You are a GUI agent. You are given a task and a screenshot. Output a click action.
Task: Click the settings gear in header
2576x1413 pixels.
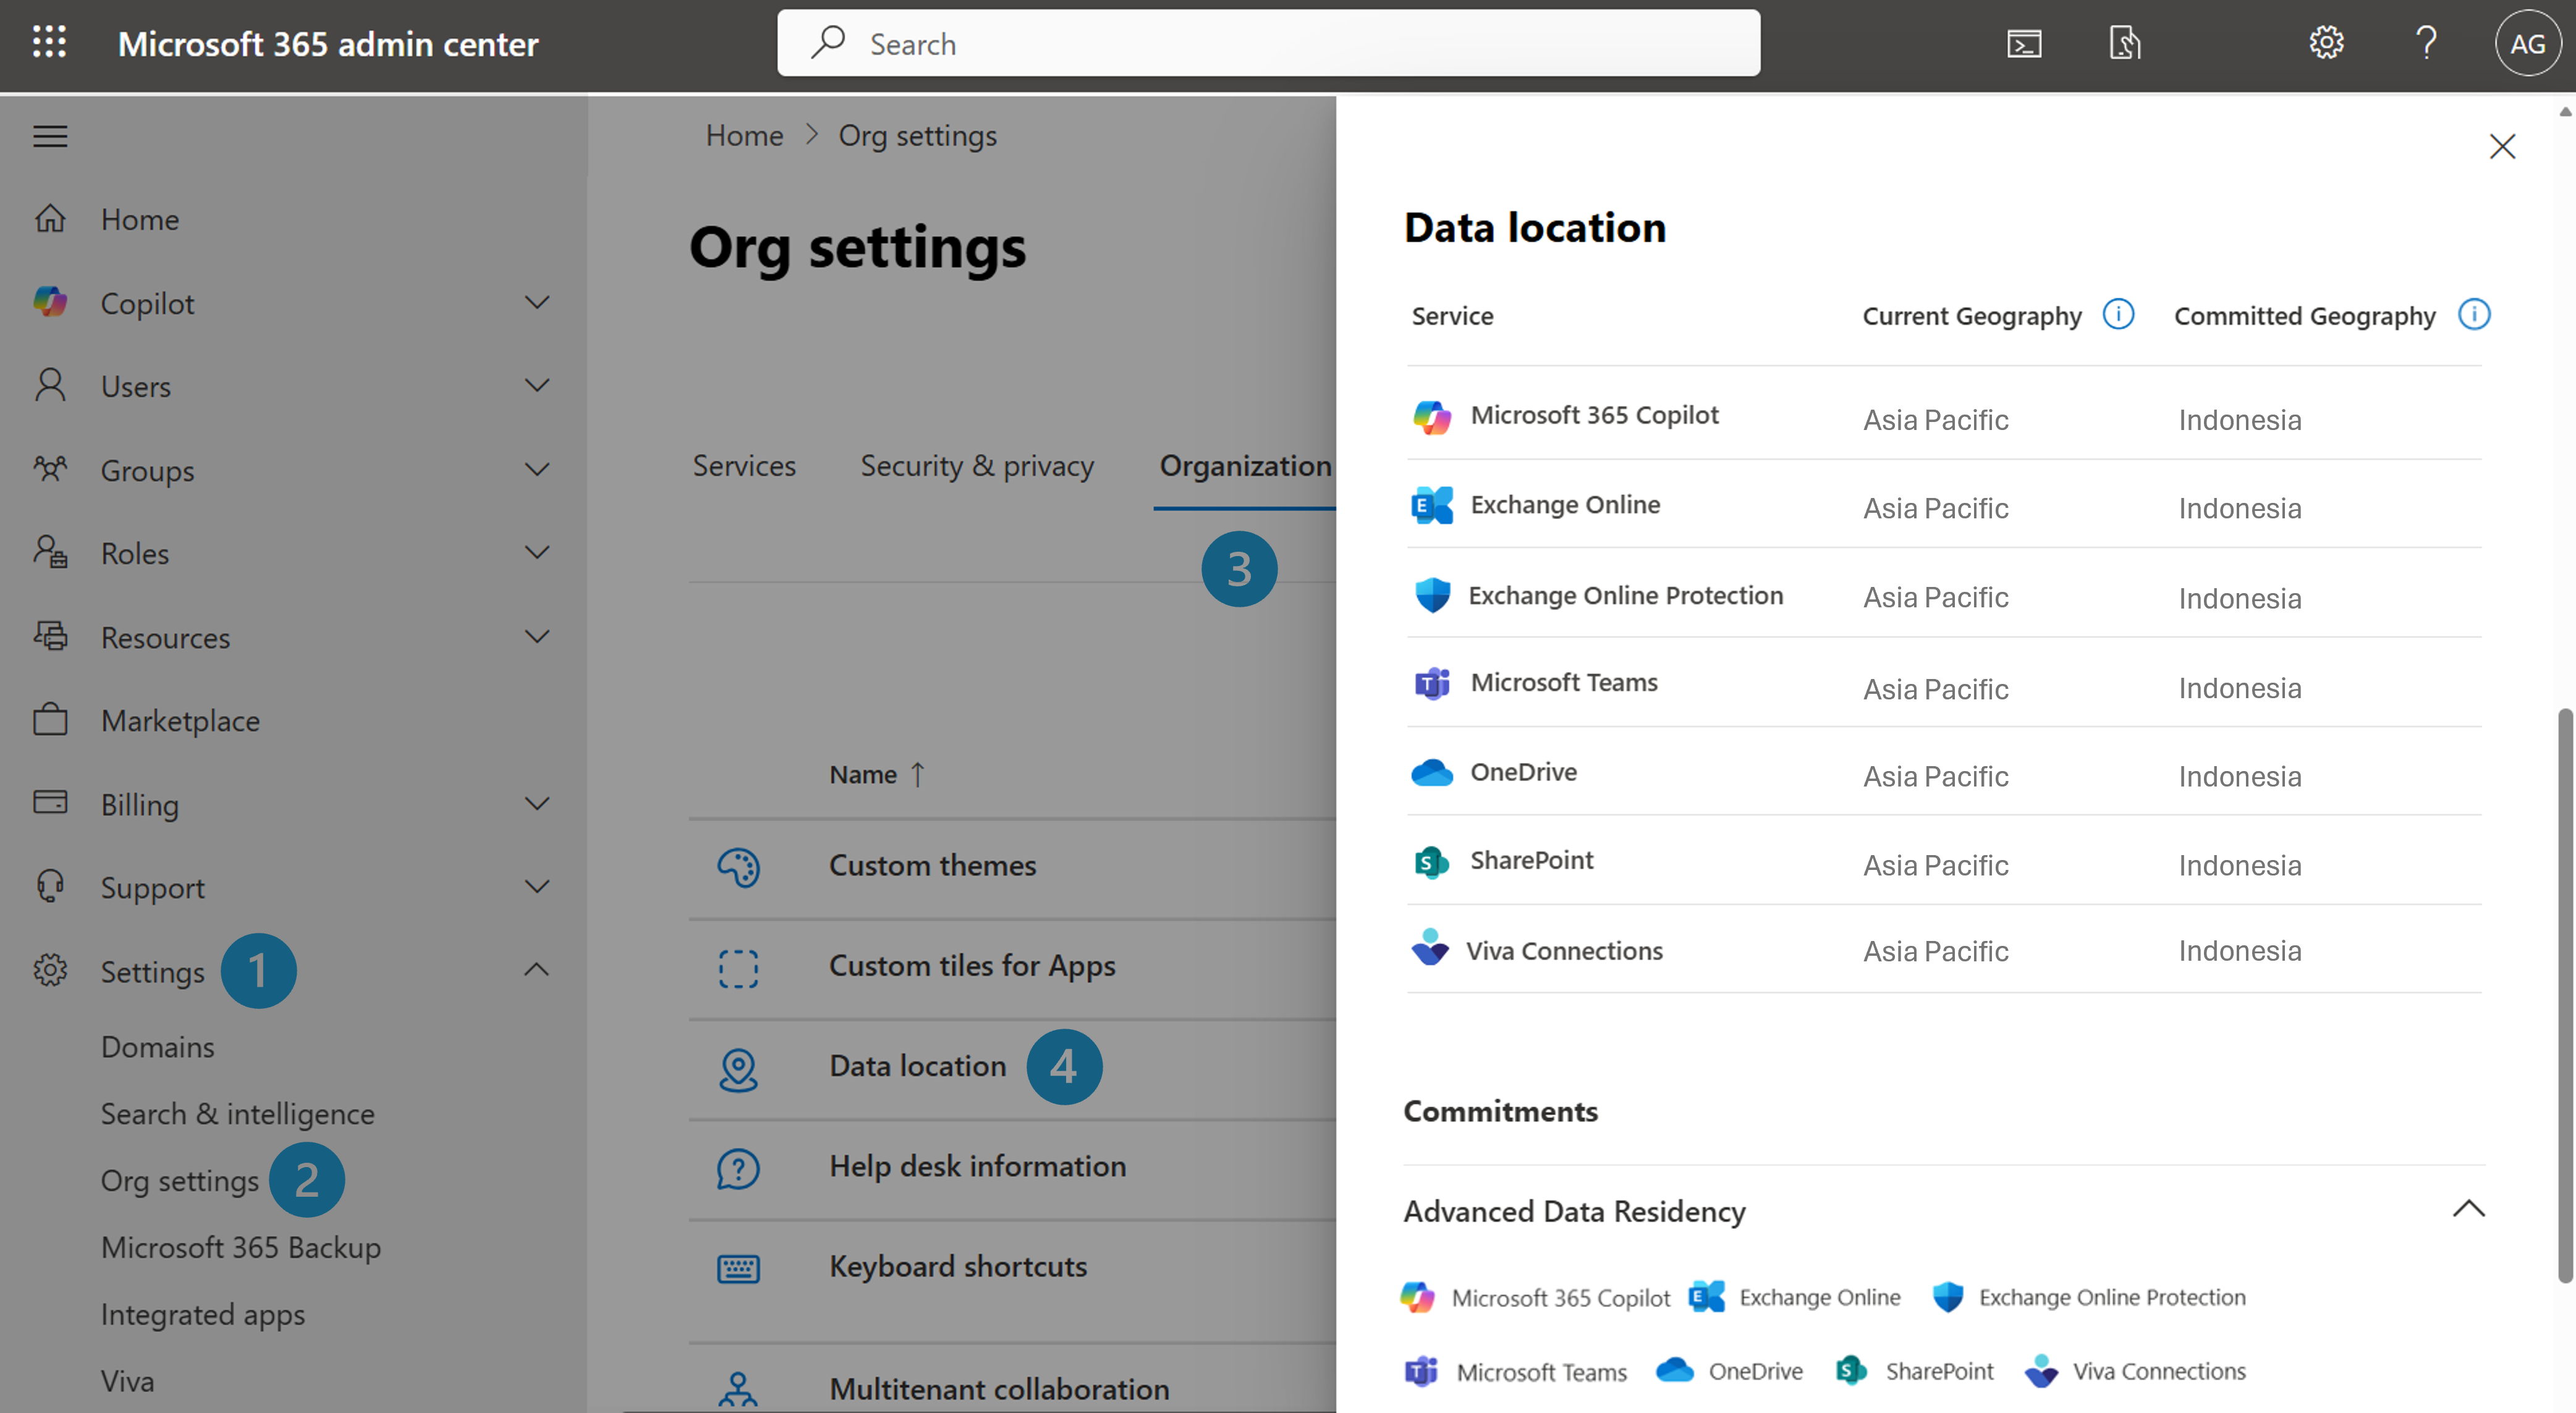click(x=2326, y=43)
